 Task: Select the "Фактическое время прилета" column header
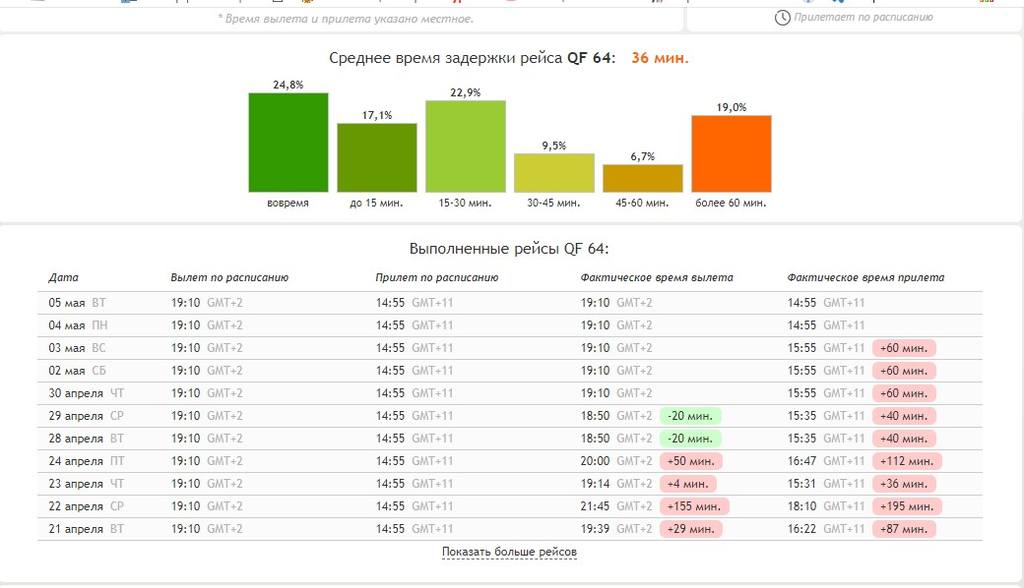pyautogui.click(x=866, y=277)
